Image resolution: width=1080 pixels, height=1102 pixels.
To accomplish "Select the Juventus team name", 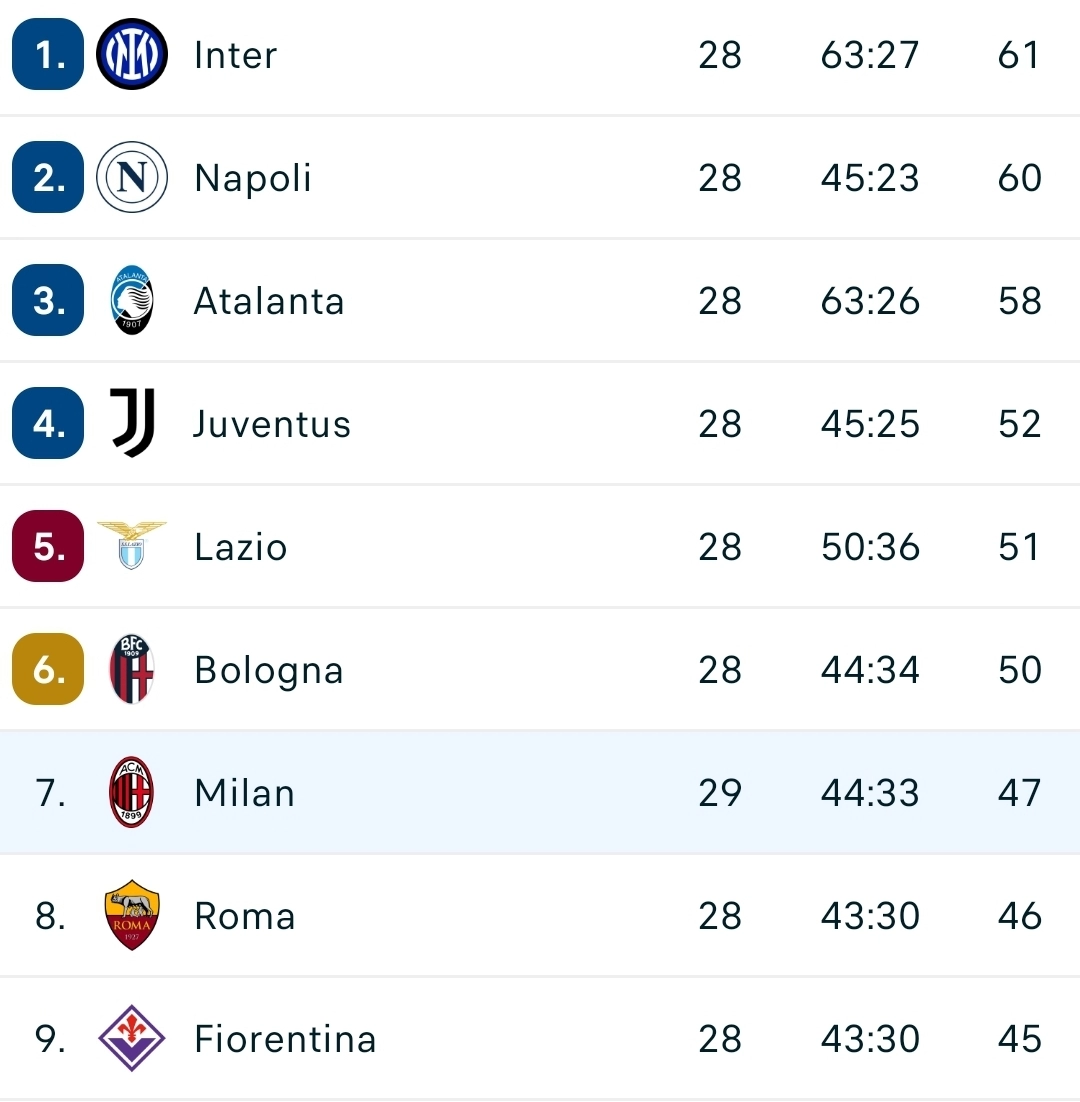I will click(271, 424).
